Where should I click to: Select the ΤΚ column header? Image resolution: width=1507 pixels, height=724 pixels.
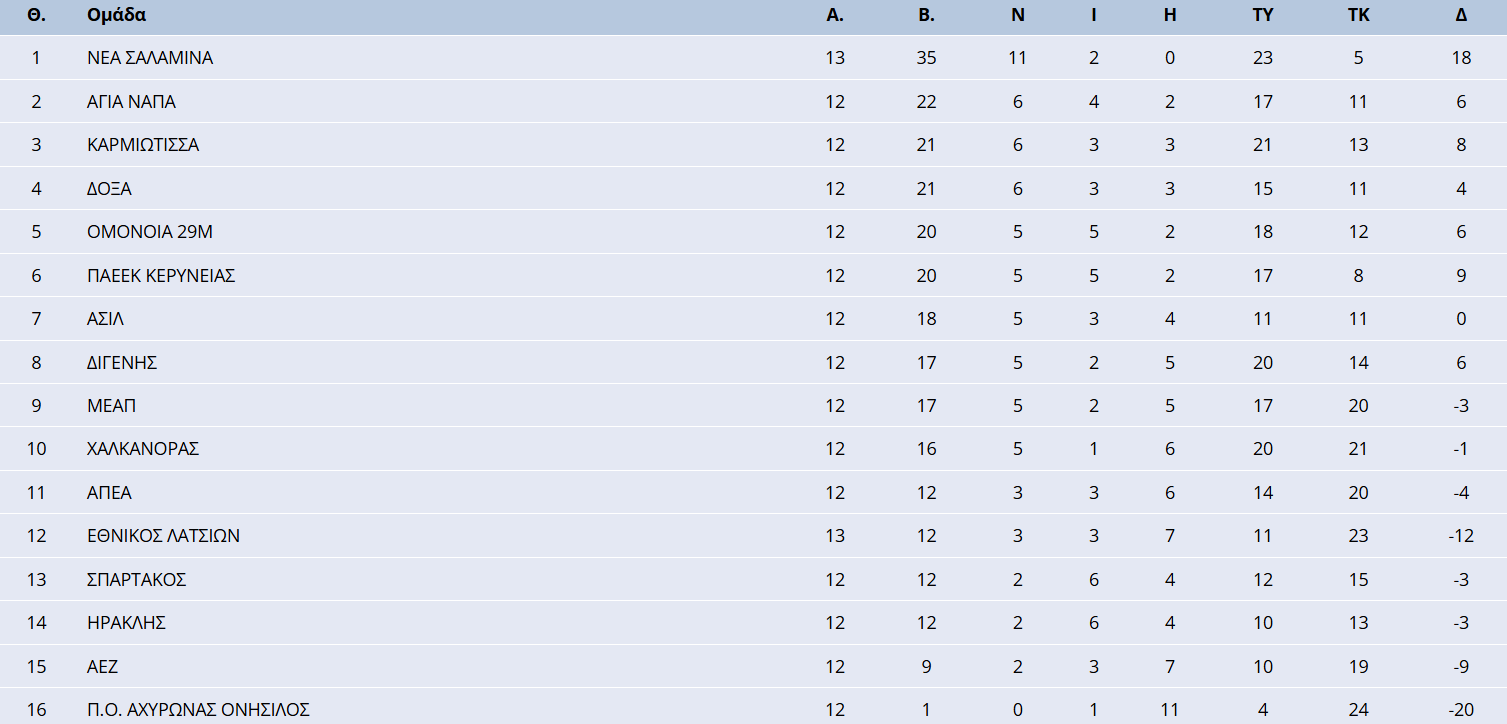pyautogui.click(x=1358, y=16)
